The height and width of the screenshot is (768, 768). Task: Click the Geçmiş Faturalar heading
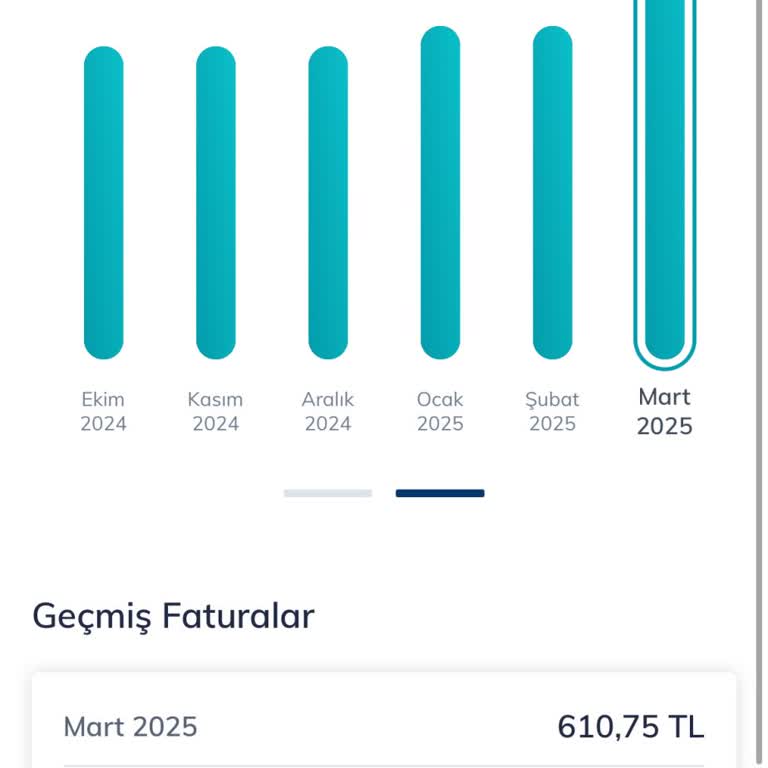tap(173, 616)
